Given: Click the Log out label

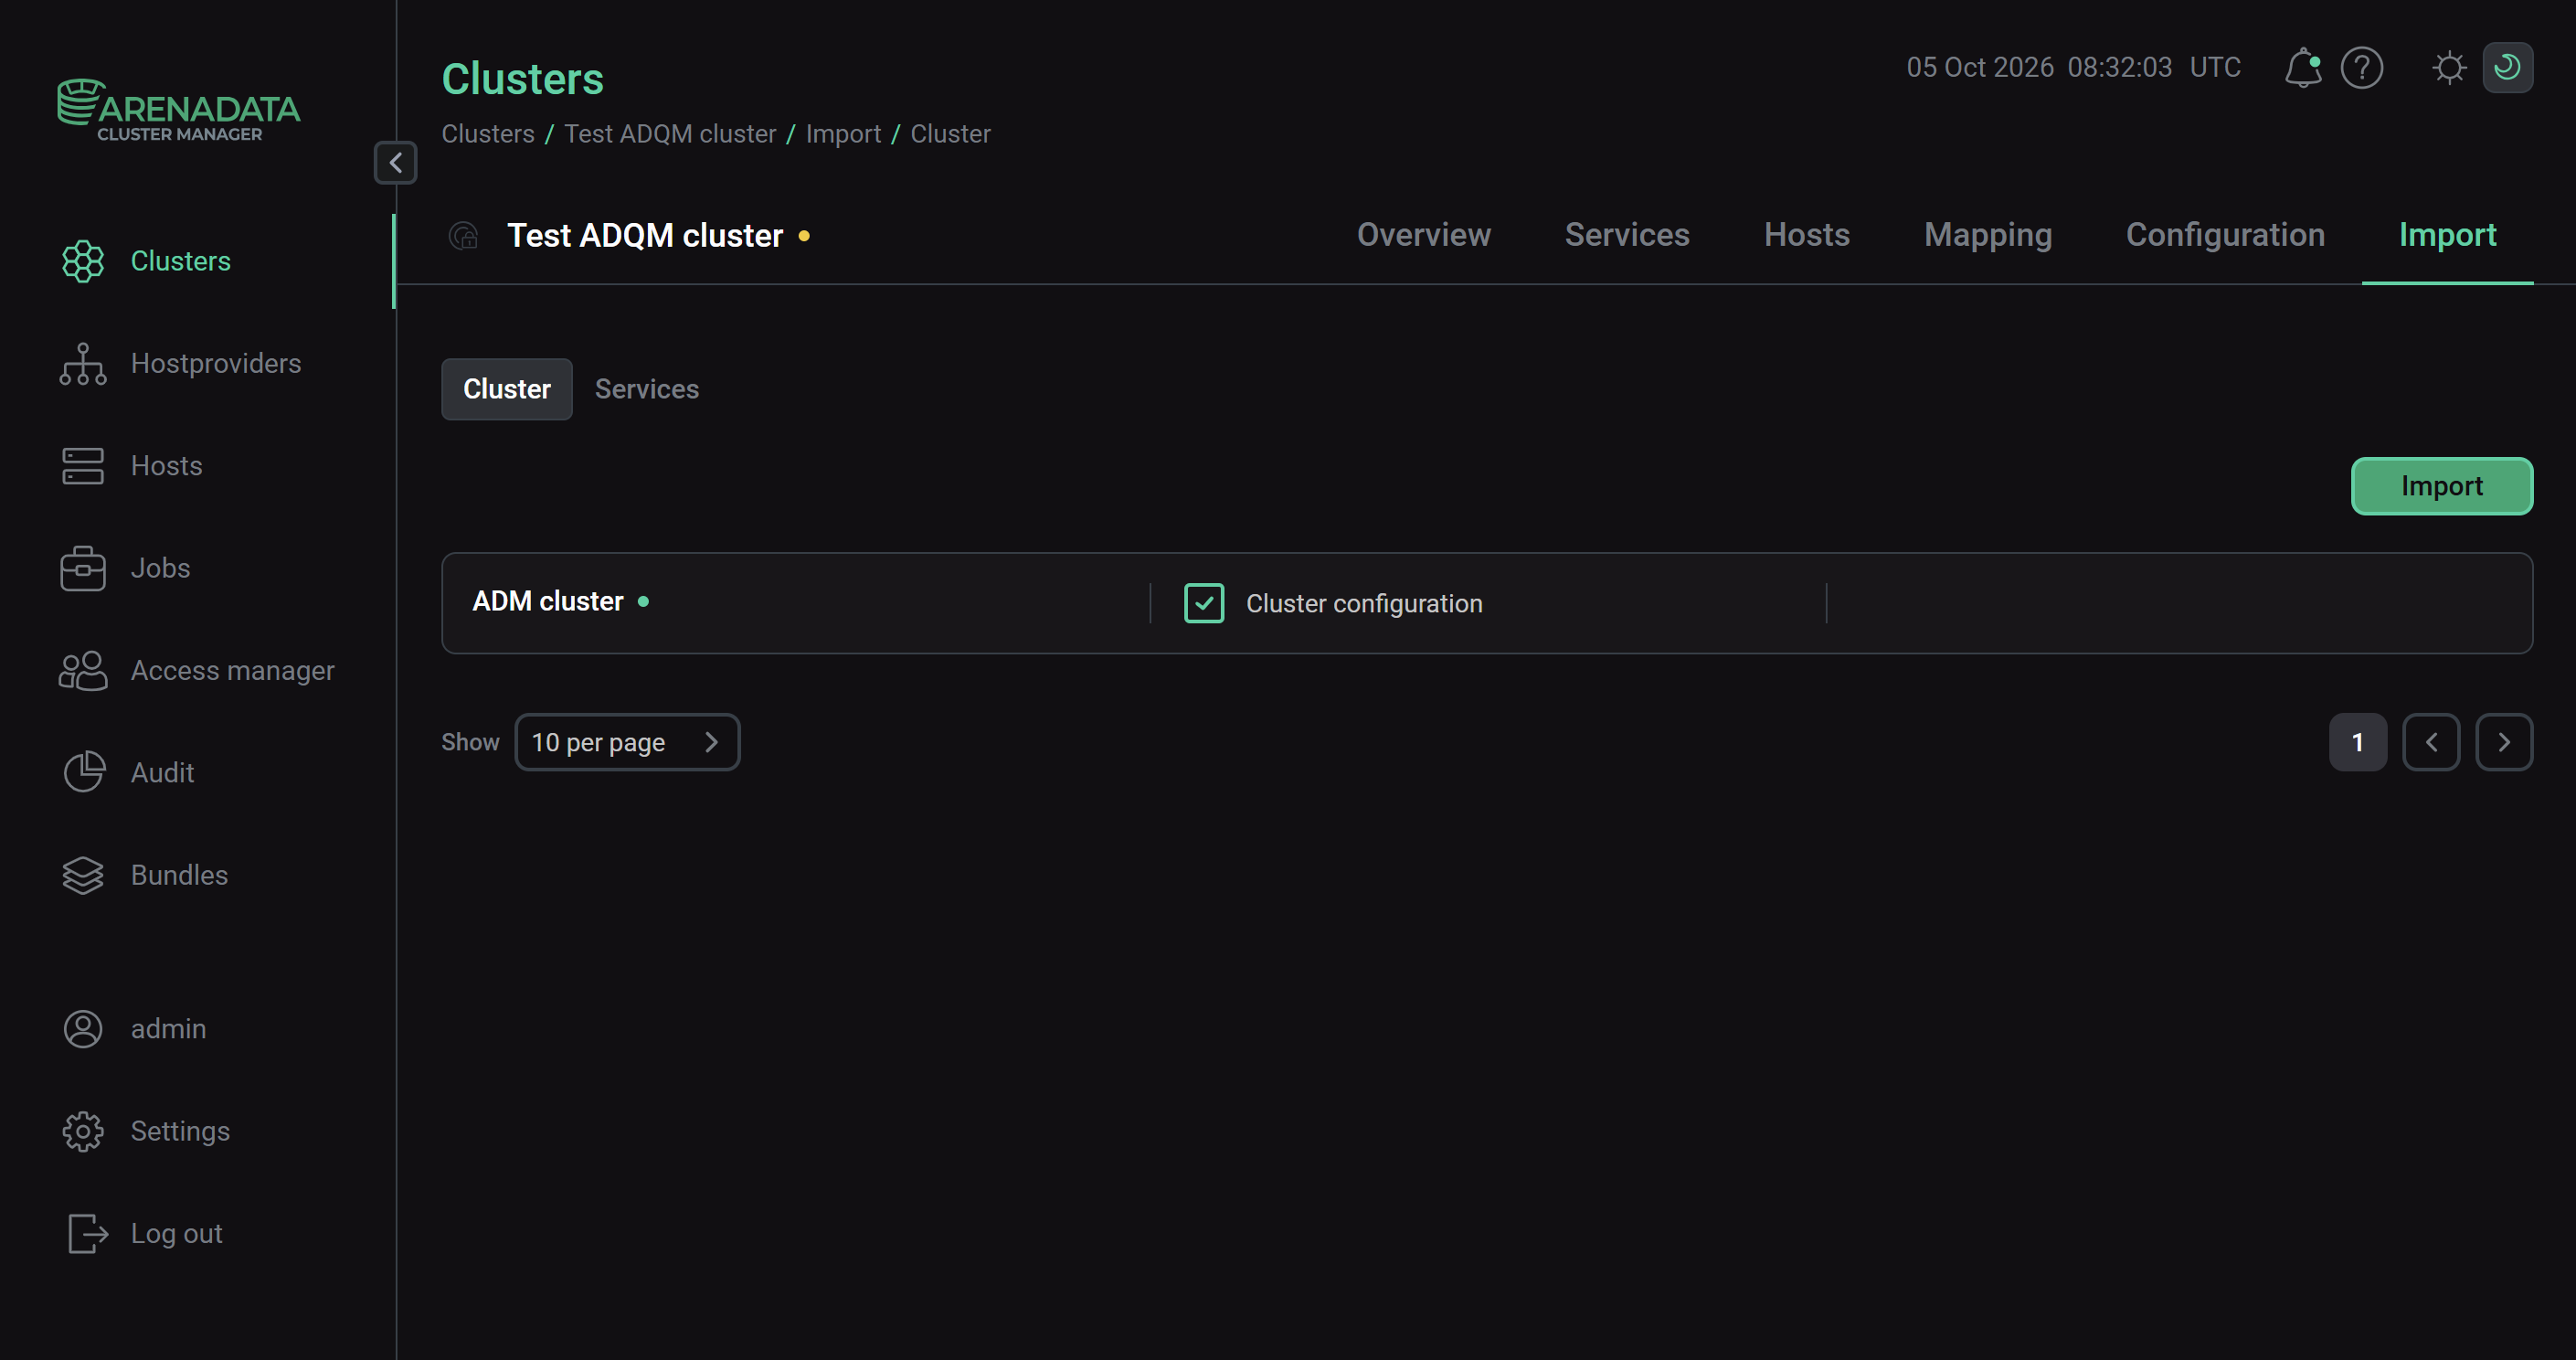Looking at the screenshot, I should click(176, 1234).
